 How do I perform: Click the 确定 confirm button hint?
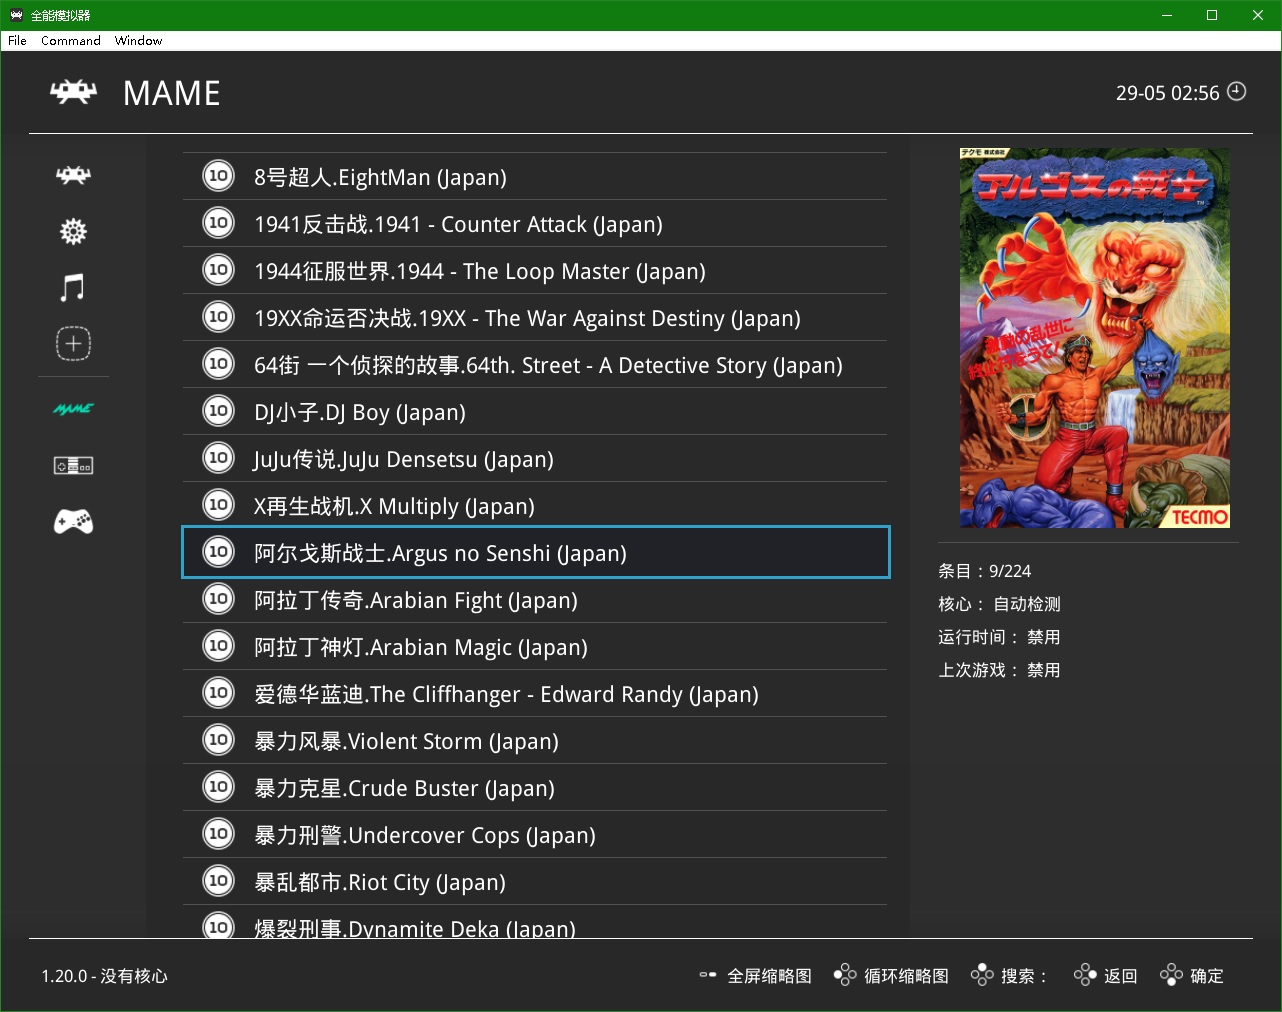(x=1192, y=976)
